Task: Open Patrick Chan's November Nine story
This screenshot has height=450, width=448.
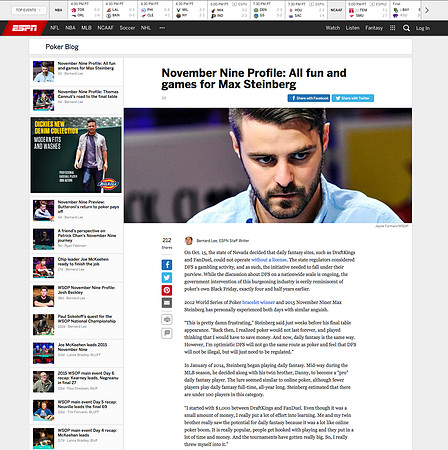Action: (x=87, y=235)
